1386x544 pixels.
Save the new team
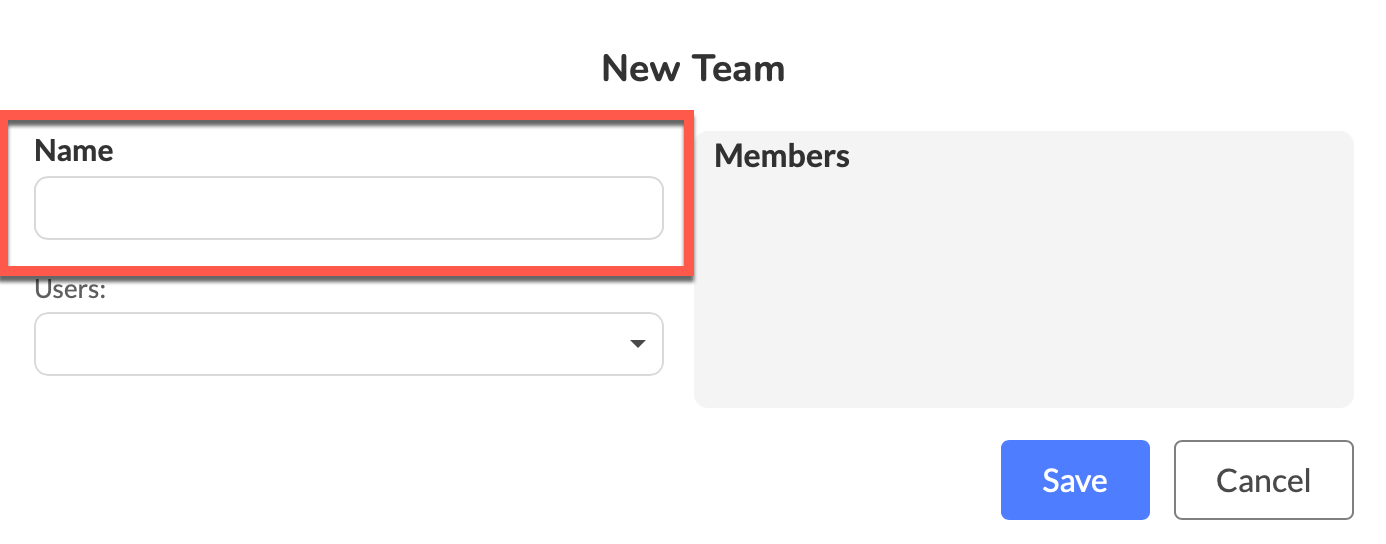1074,480
